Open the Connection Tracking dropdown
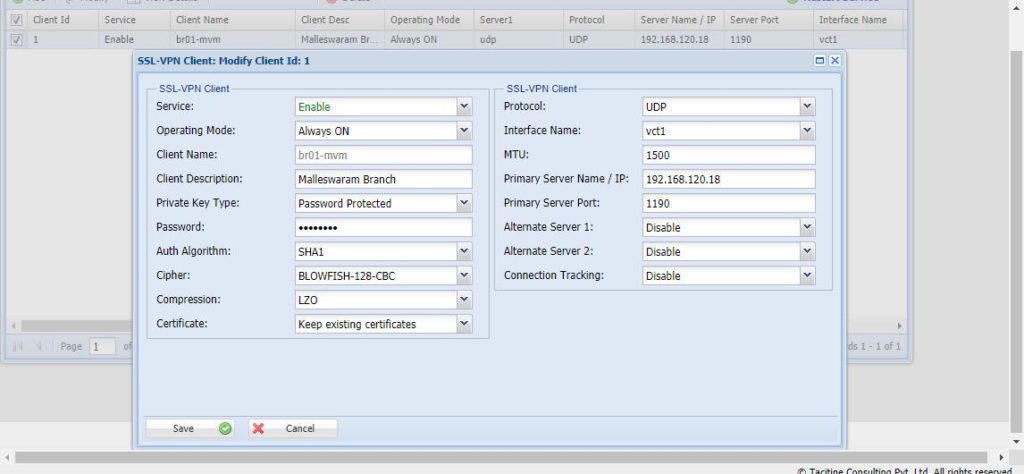 tap(807, 275)
